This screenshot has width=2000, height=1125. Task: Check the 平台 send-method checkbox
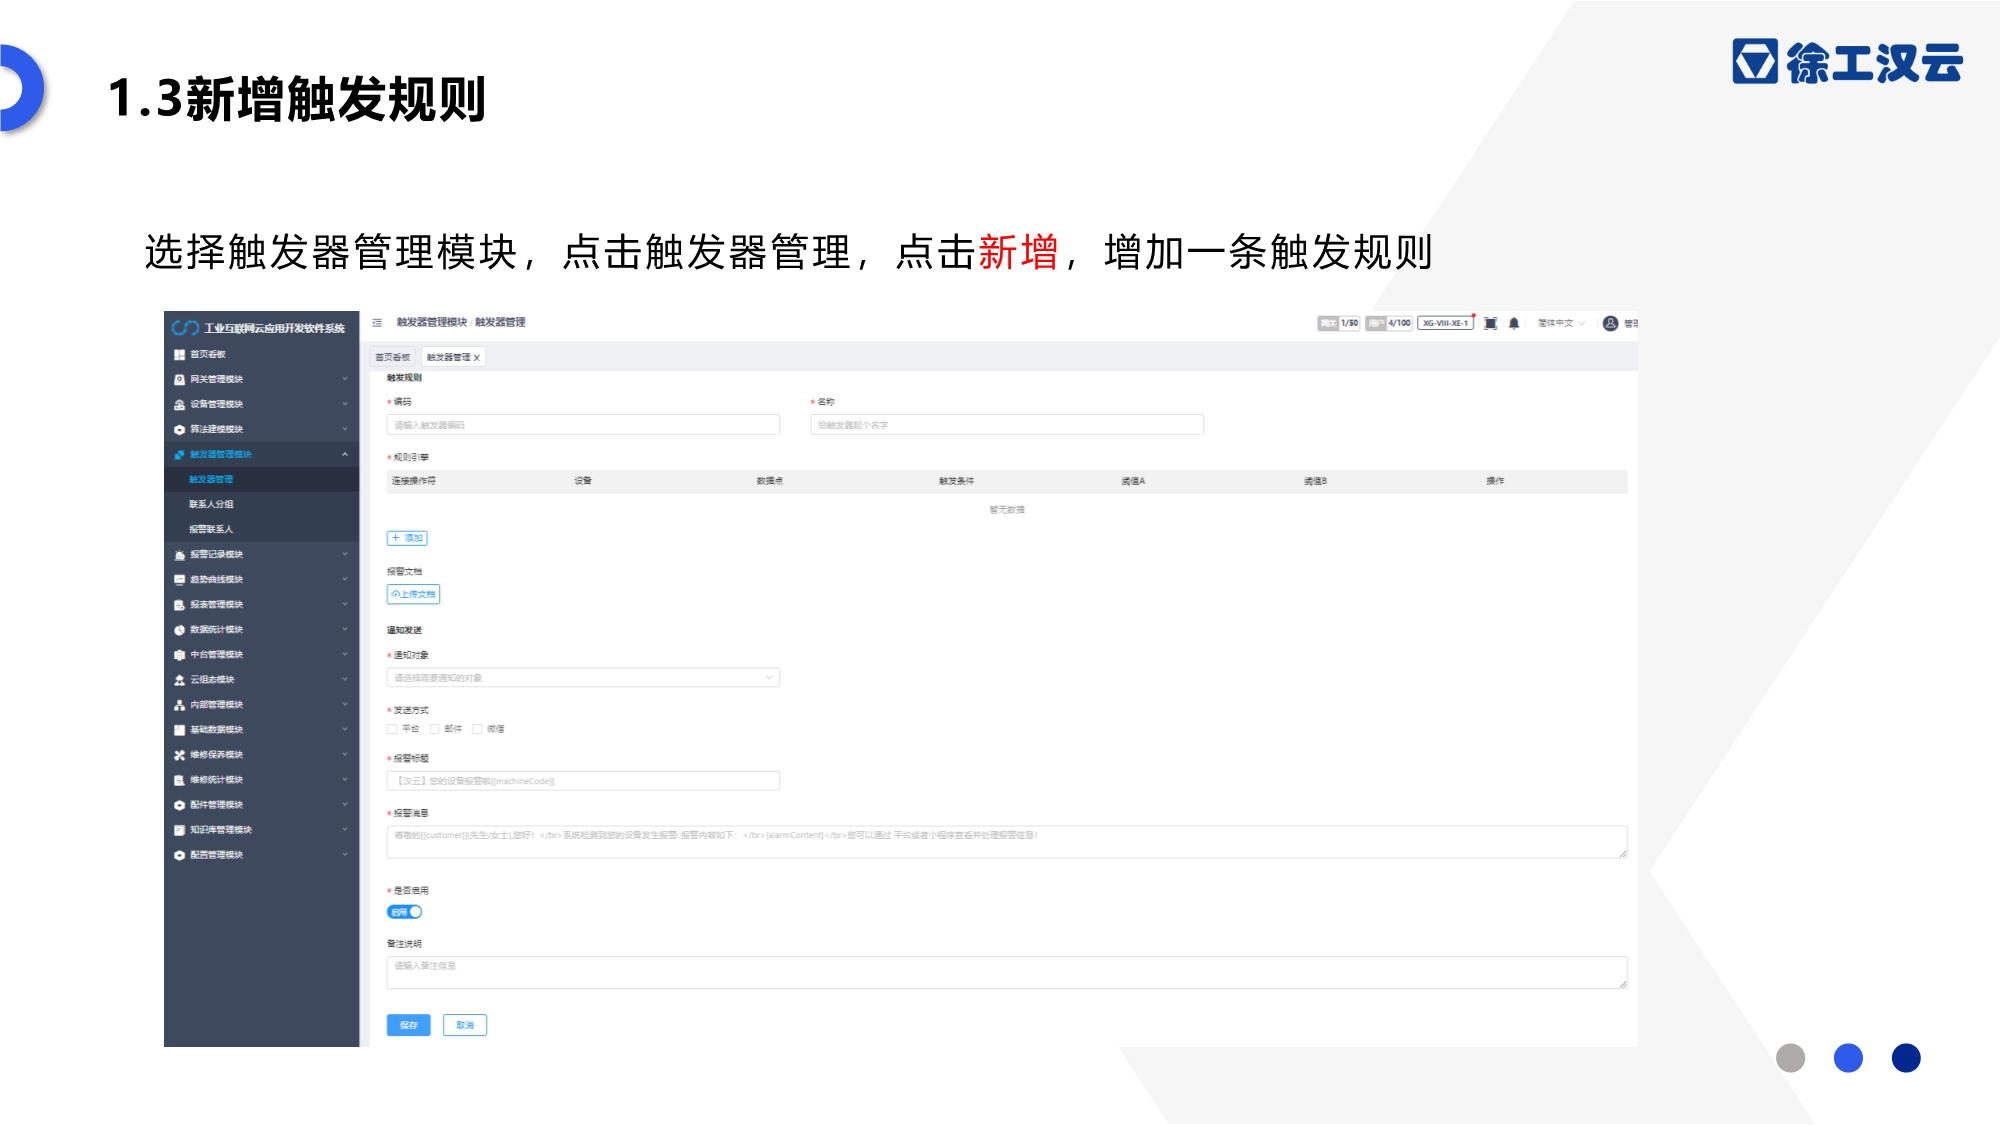tap(392, 729)
